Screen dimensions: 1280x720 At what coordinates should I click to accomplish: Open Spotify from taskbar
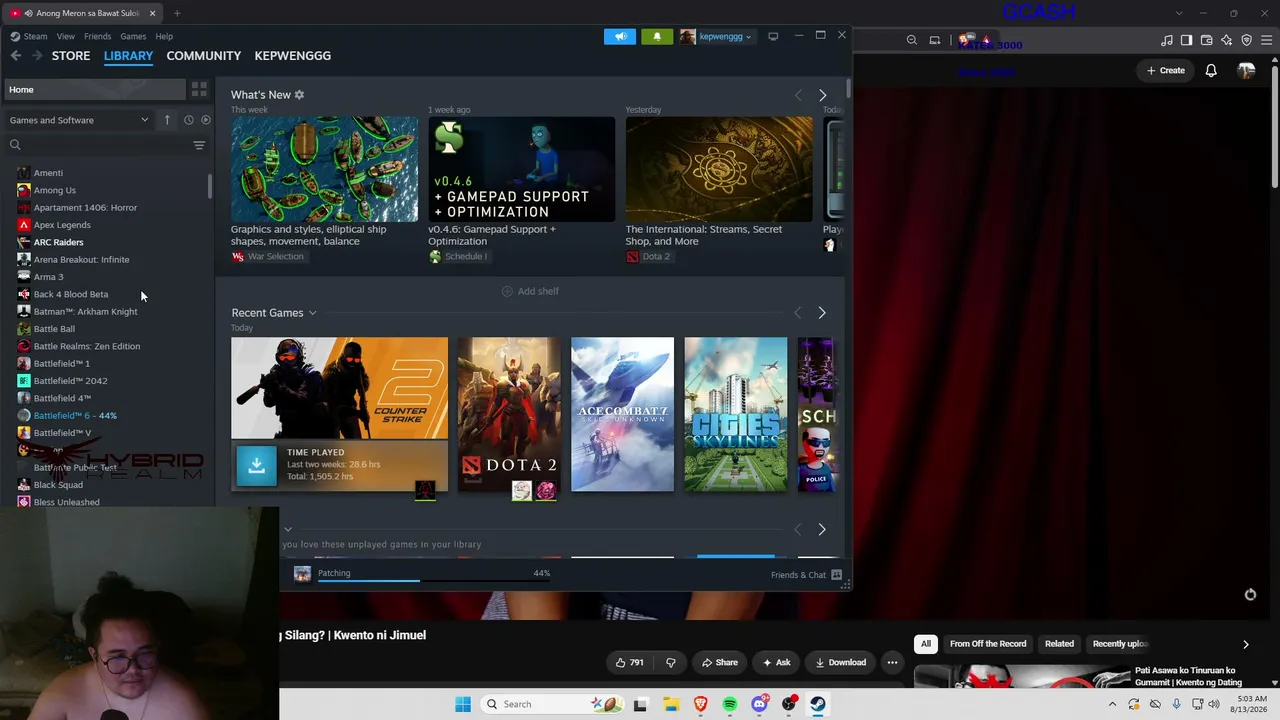(730, 704)
